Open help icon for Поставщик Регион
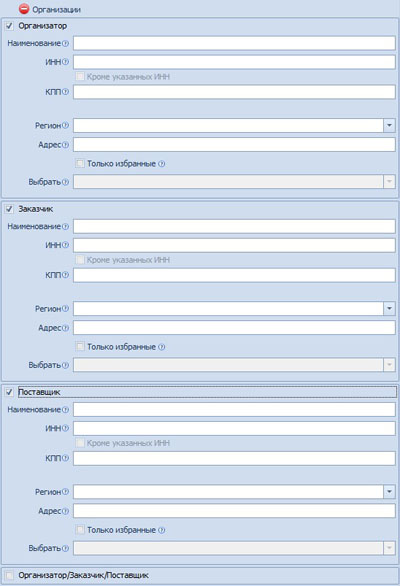 [65, 492]
